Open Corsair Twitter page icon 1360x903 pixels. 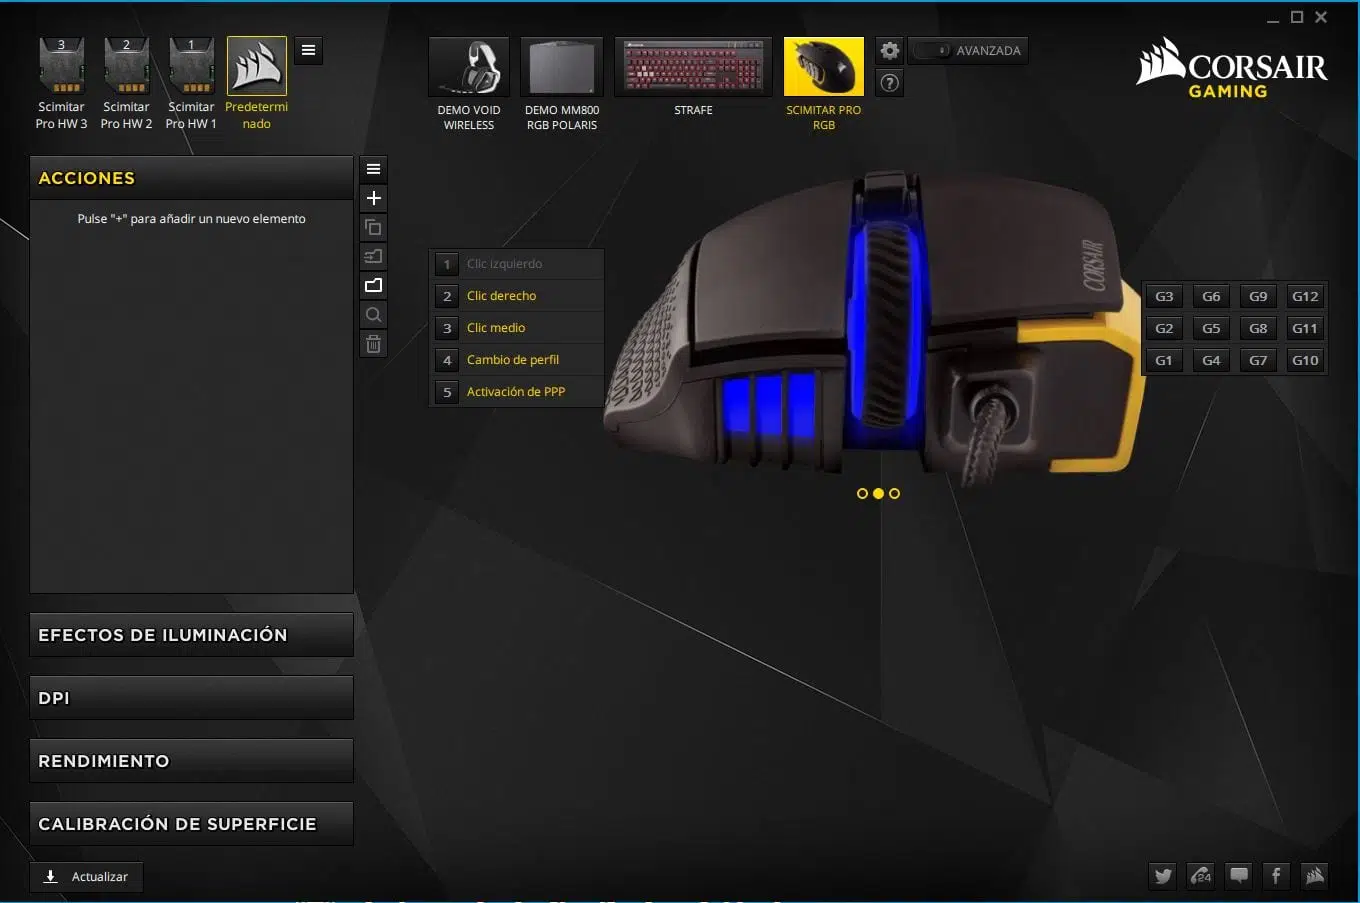[x=1162, y=876]
